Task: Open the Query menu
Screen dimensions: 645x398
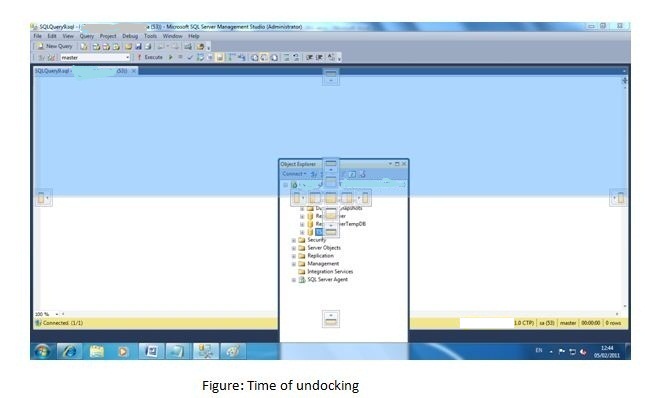Action: point(87,36)
